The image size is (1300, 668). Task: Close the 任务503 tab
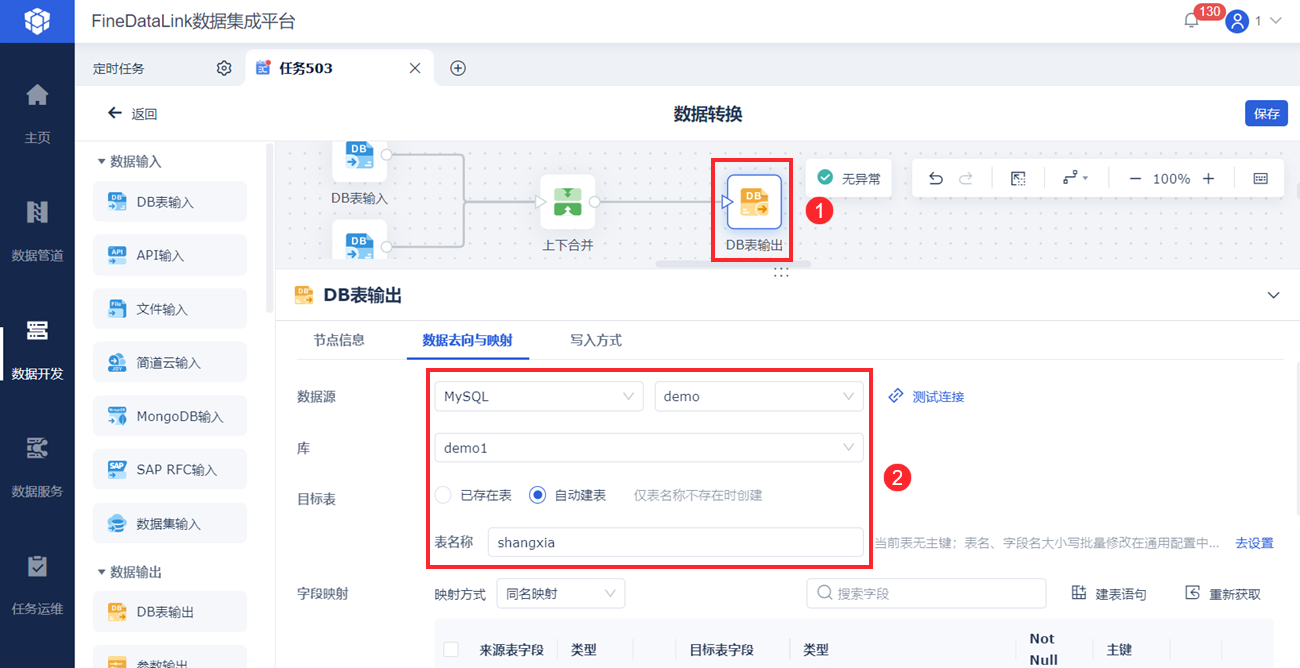tap(415, 68)
